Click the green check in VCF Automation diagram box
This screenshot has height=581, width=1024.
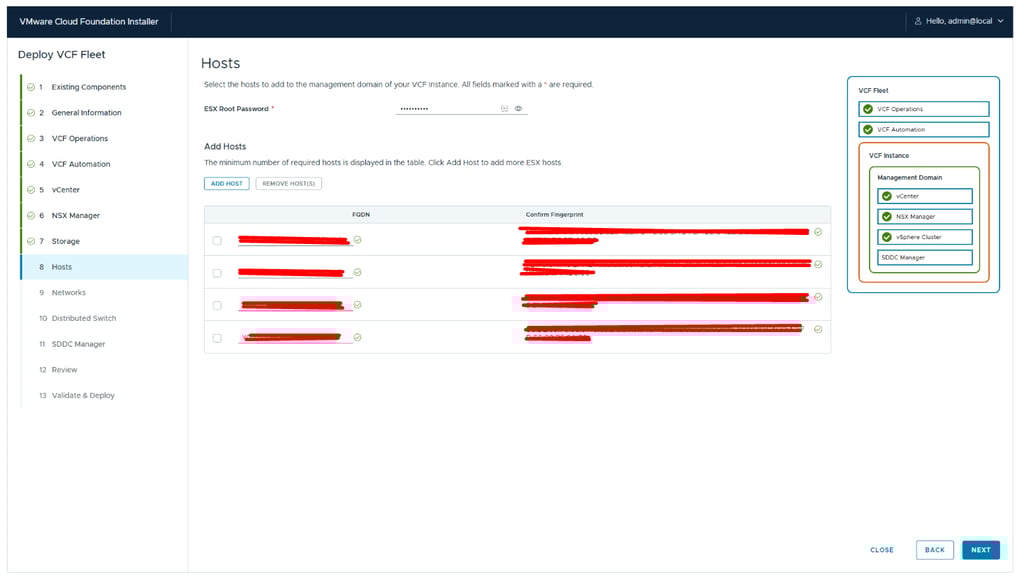tap(868, 130)
